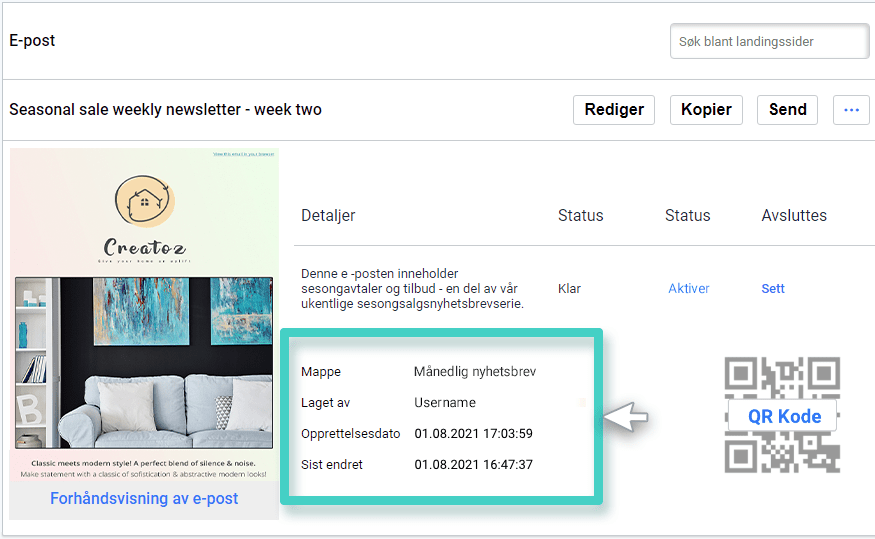This screenshot has height=539, width=875.
Task: Open Forhåndsvisning av e-post link
Action: (x=144, y=498)
